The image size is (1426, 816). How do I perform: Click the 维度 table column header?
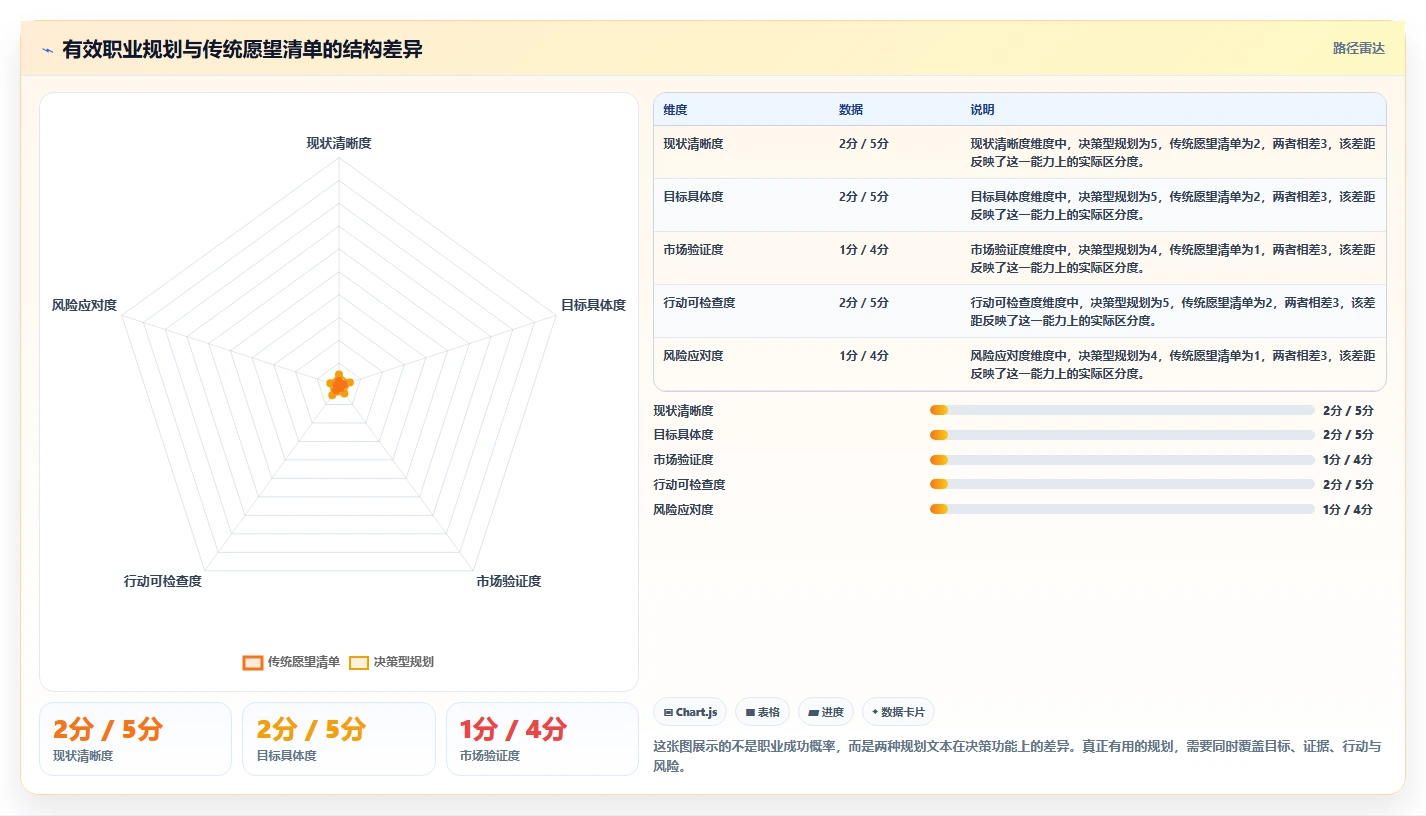(x=675, y=110)
